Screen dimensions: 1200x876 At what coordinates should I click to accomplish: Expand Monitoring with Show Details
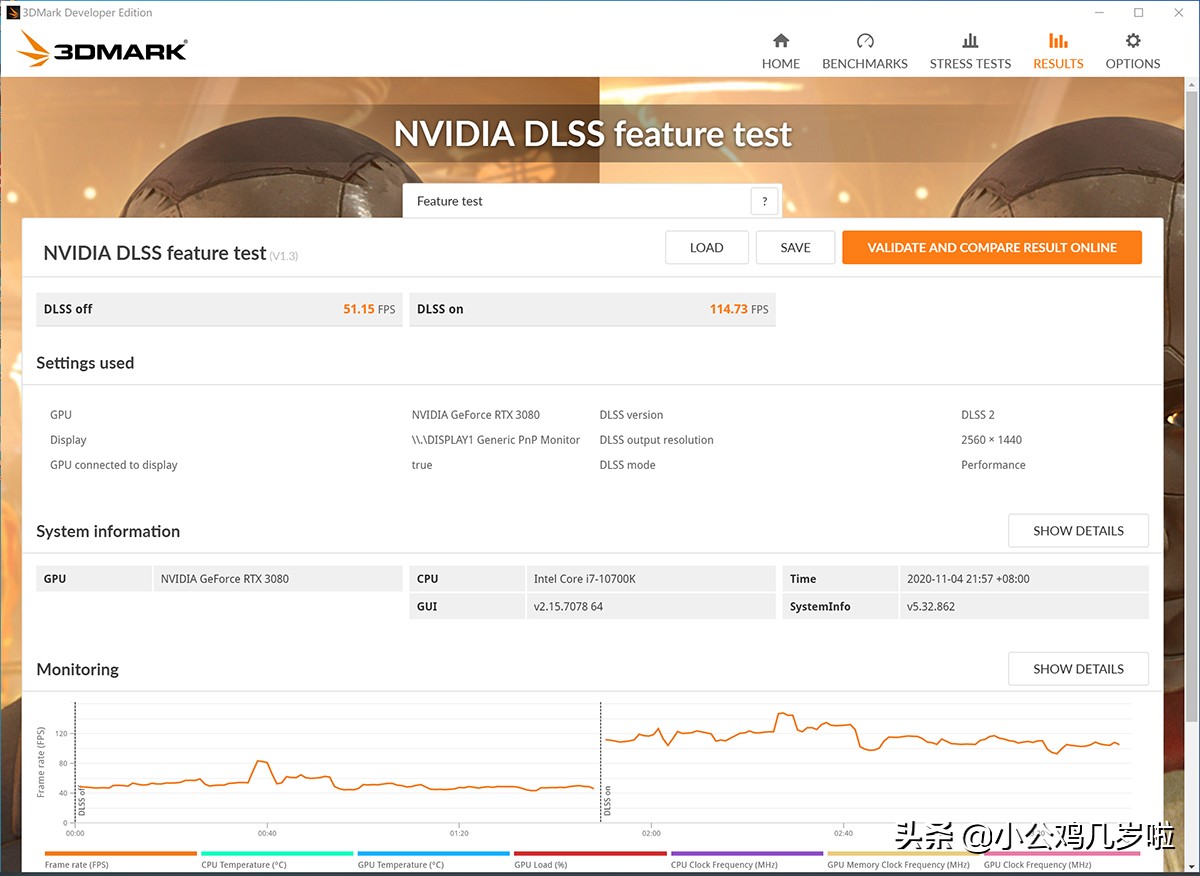(1078, 669)
